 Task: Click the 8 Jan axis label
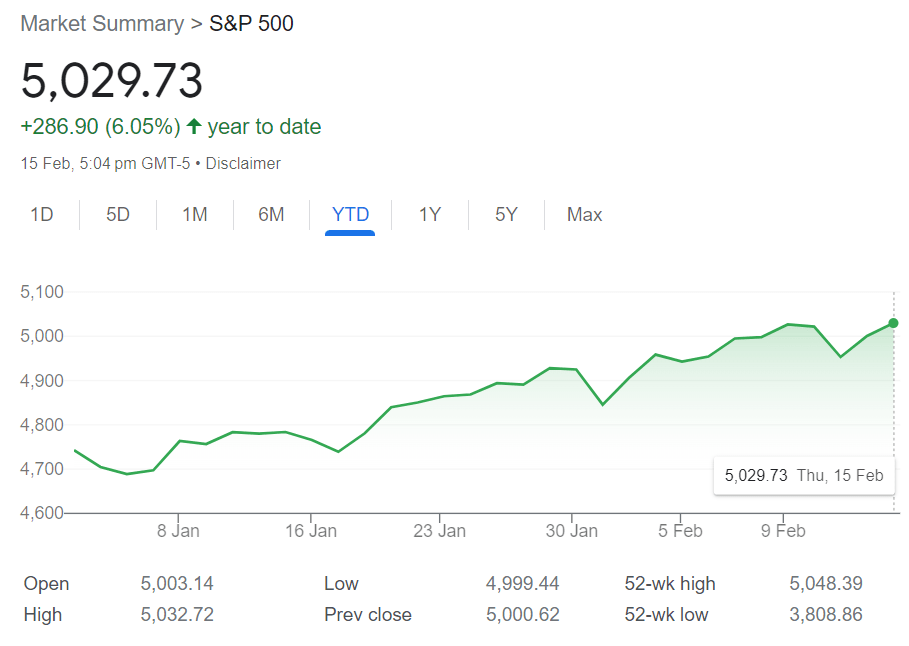178,531
